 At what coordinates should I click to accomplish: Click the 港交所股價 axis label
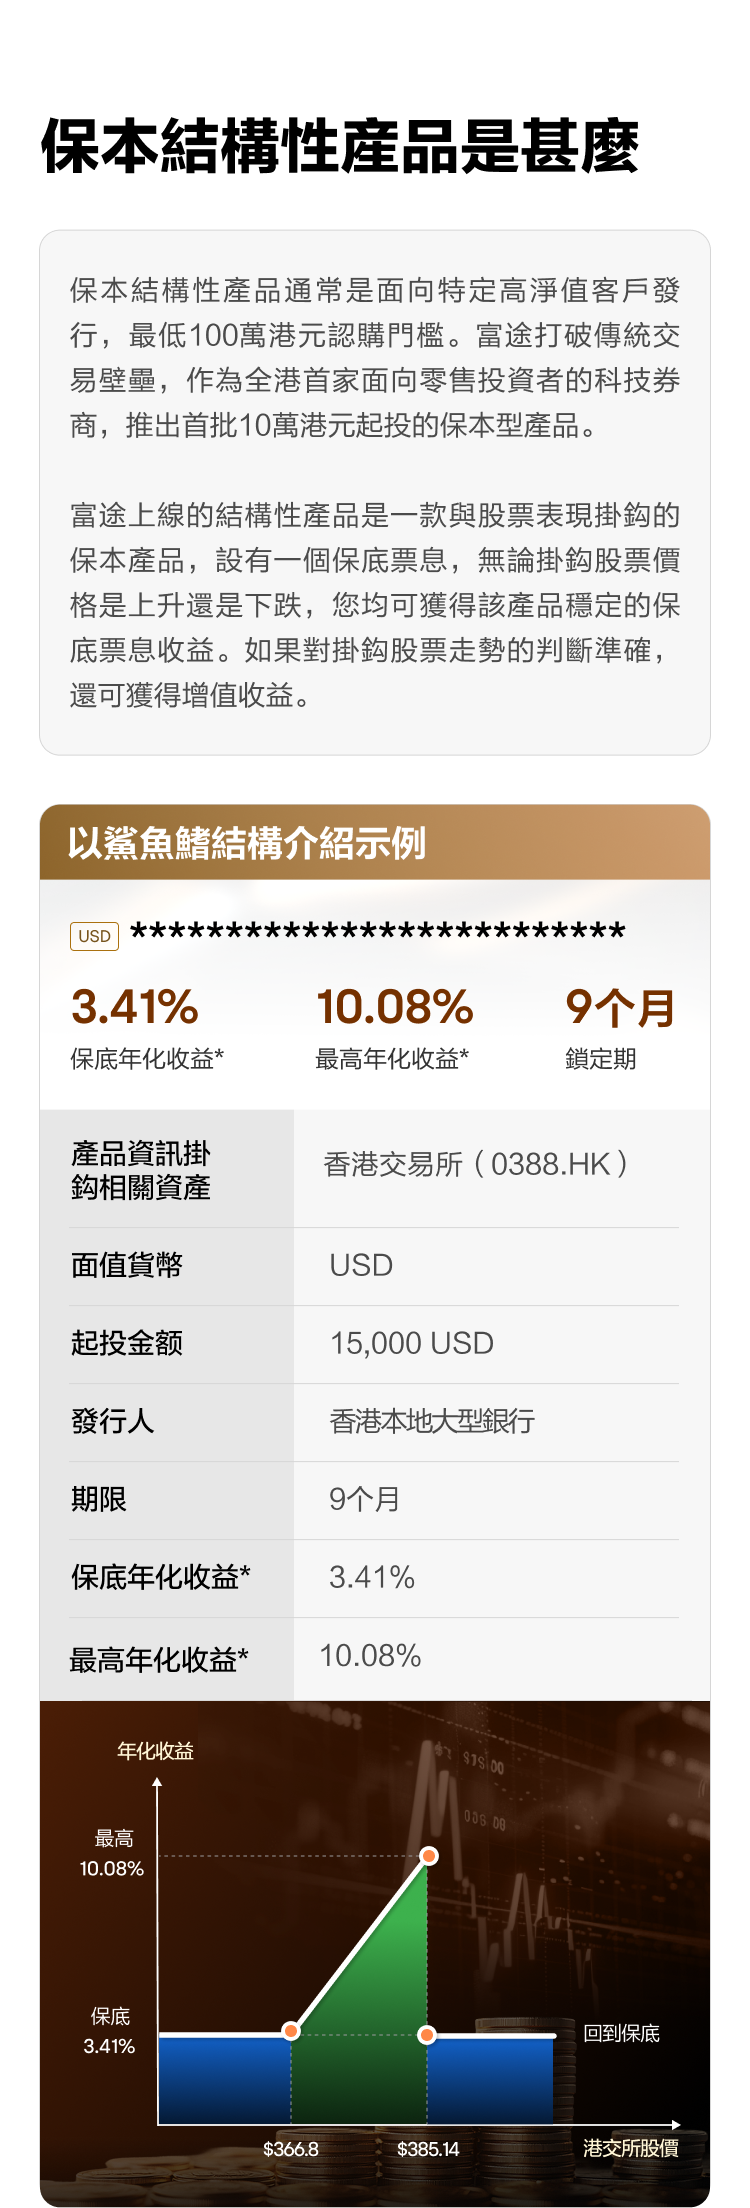pyautogui.click(x=631, y=2148)
